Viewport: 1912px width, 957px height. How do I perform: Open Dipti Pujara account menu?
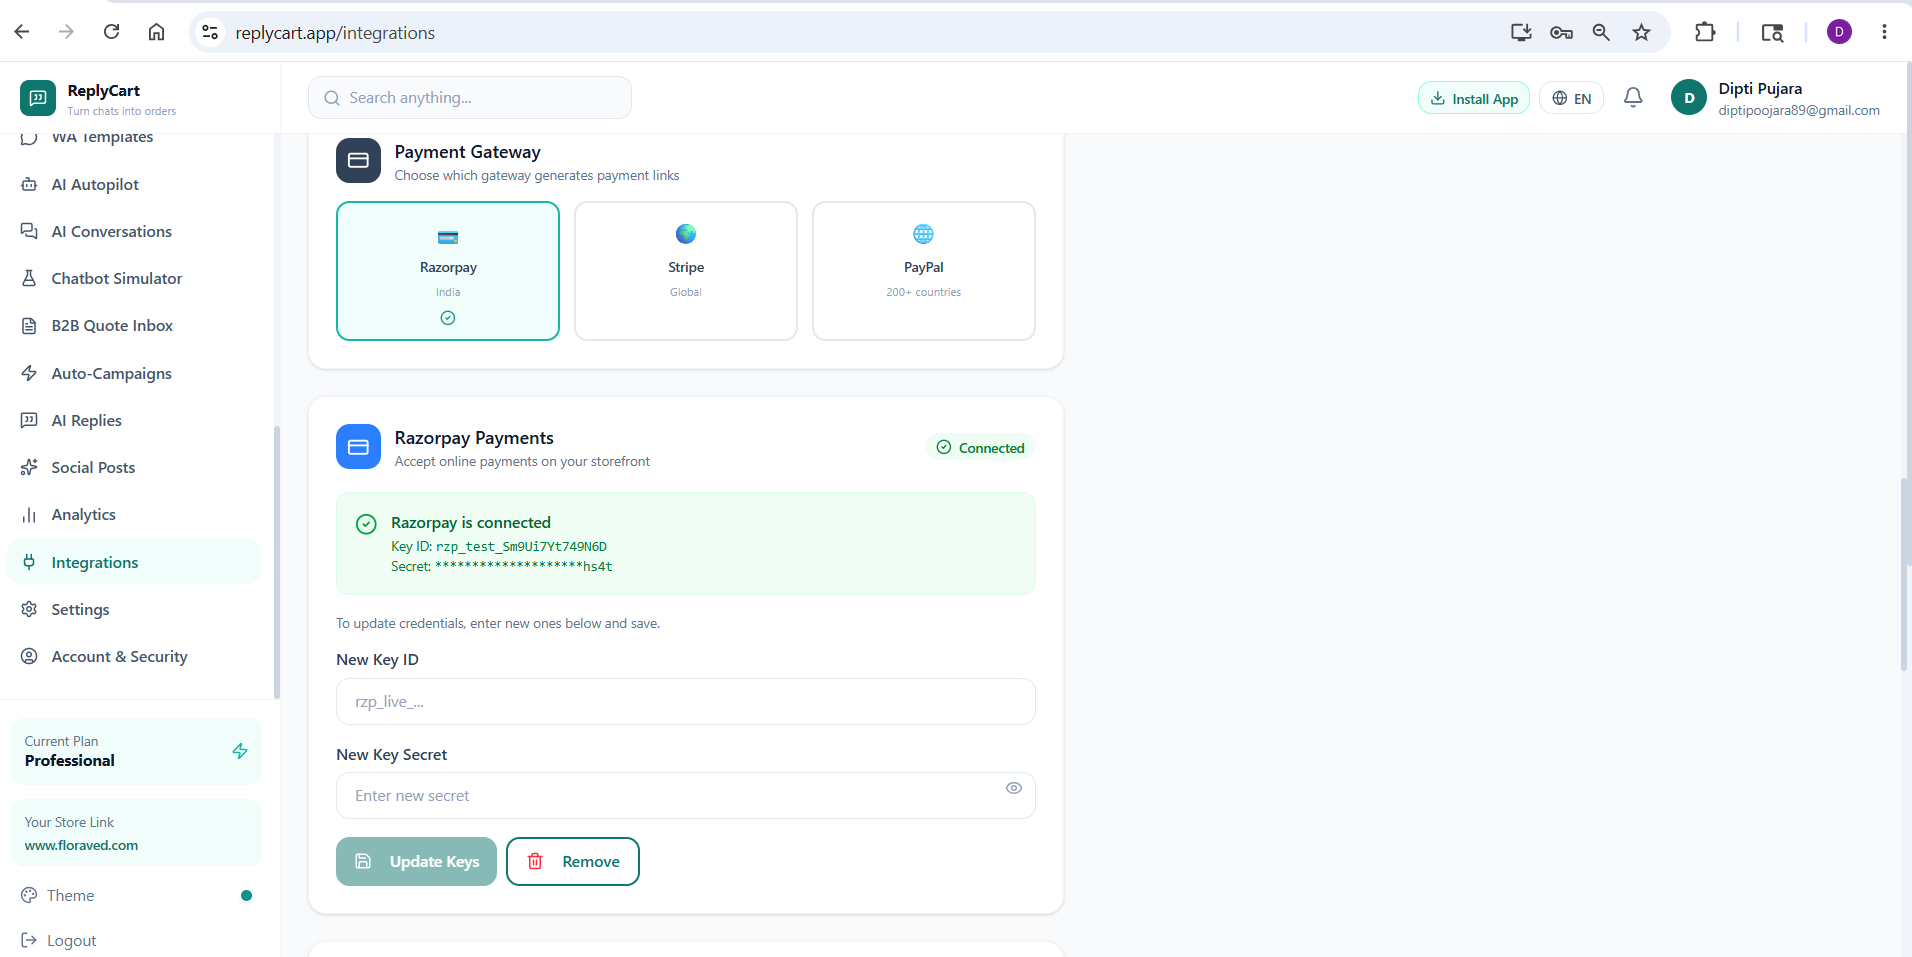[1776, 98]
